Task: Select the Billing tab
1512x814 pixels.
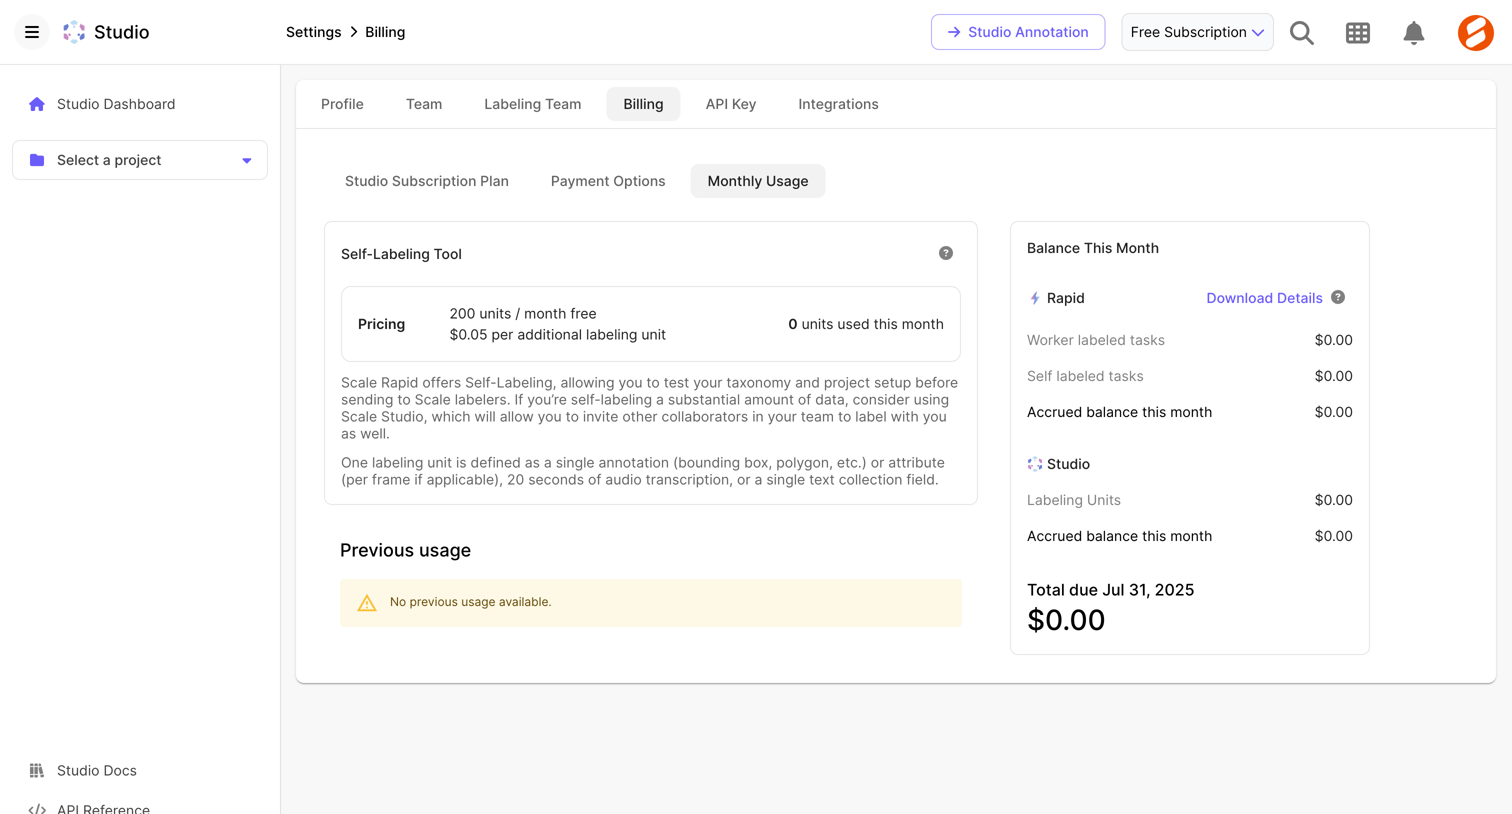Action: point(643,104)
